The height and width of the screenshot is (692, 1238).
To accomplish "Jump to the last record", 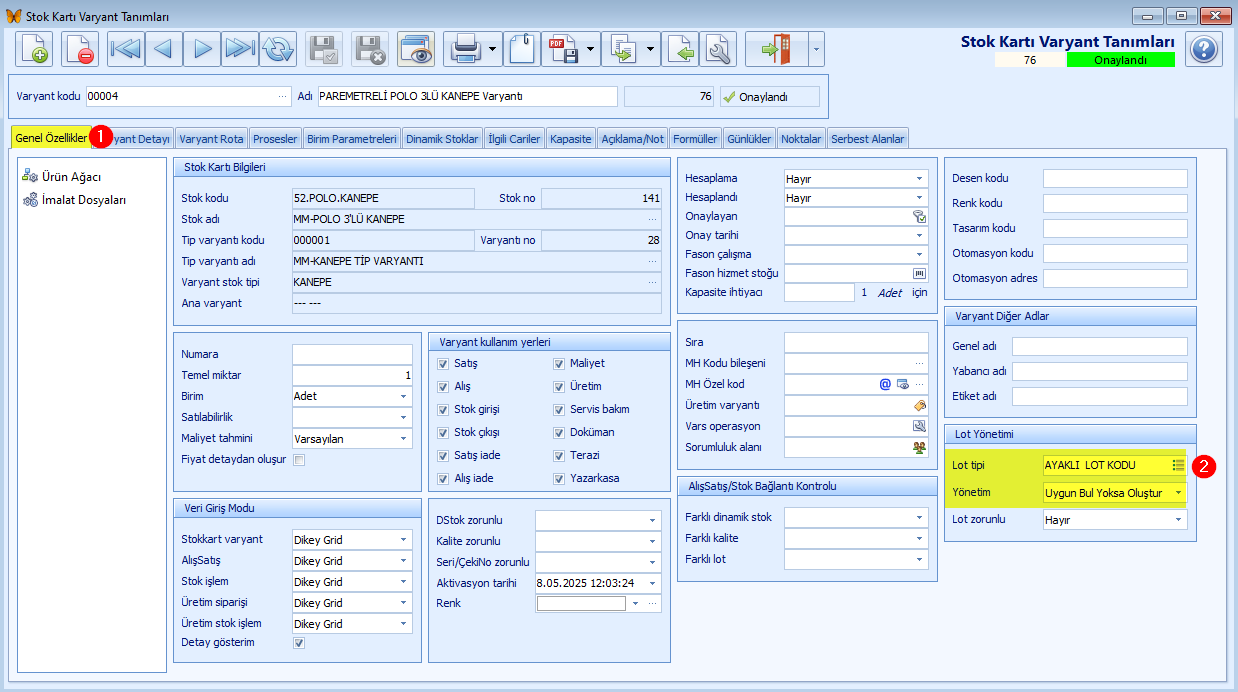I will coord(240,48).
